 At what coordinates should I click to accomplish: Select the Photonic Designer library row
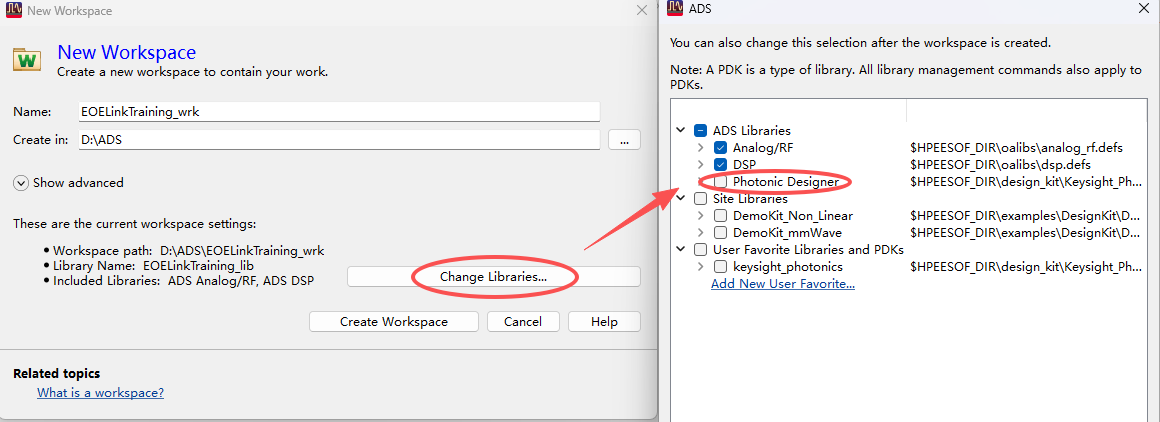786,181
